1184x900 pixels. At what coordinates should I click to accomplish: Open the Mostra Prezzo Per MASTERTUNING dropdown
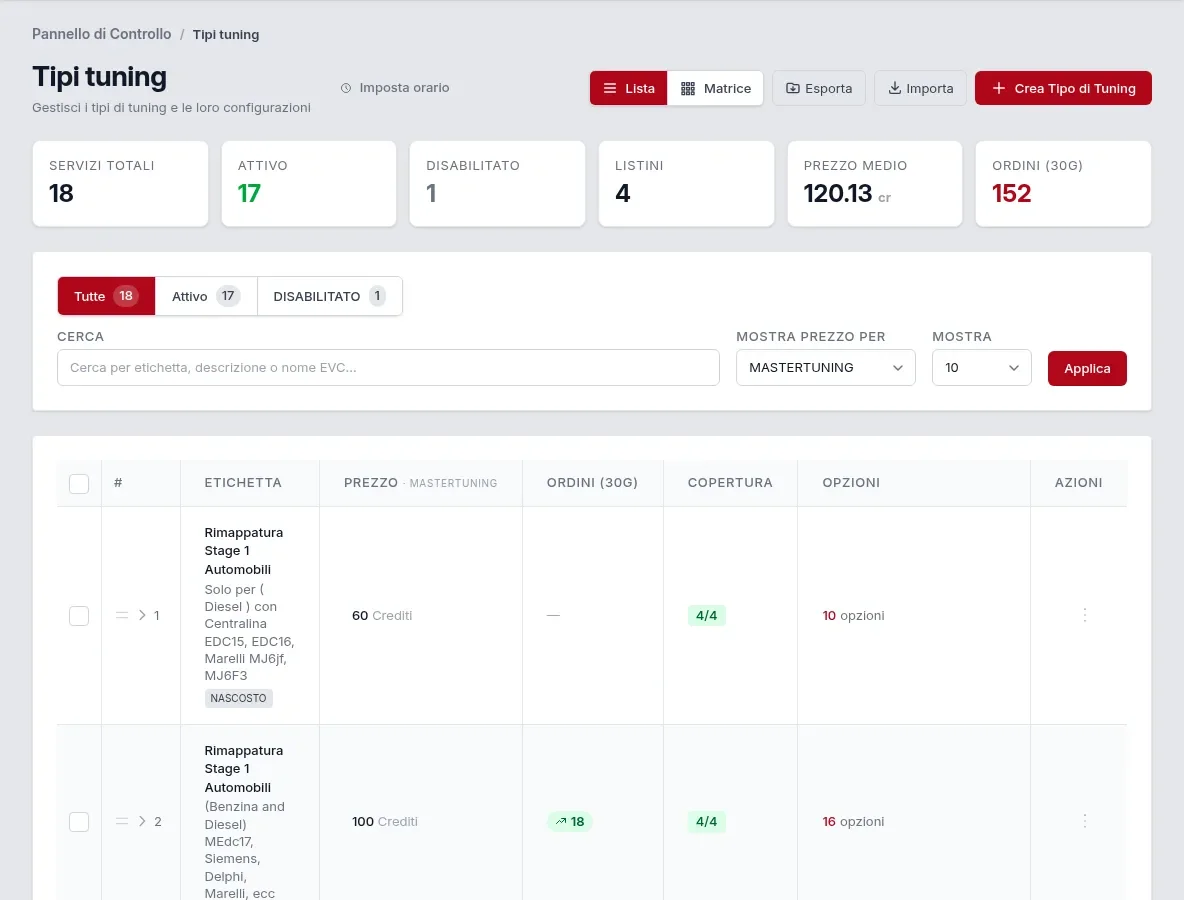click(x=825, y=368)
